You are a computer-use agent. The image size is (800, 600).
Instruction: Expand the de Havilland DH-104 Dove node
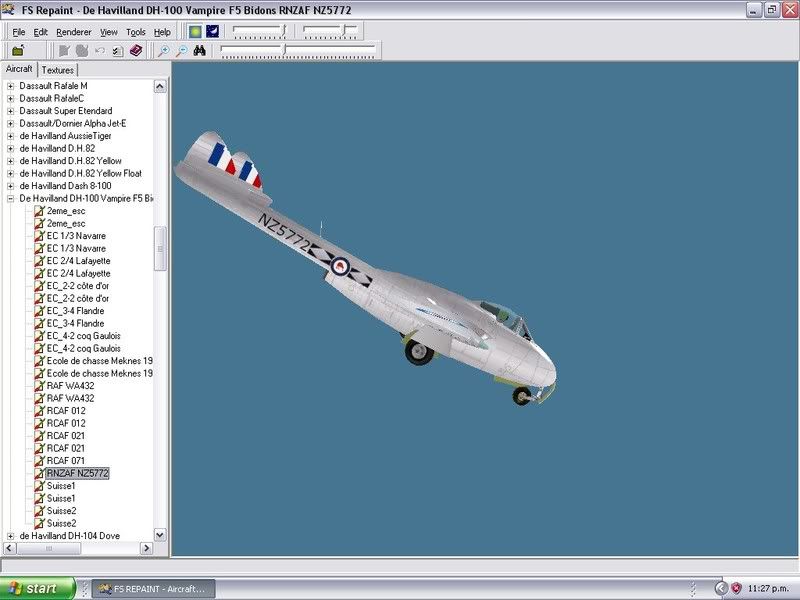(x=11, y=536)
